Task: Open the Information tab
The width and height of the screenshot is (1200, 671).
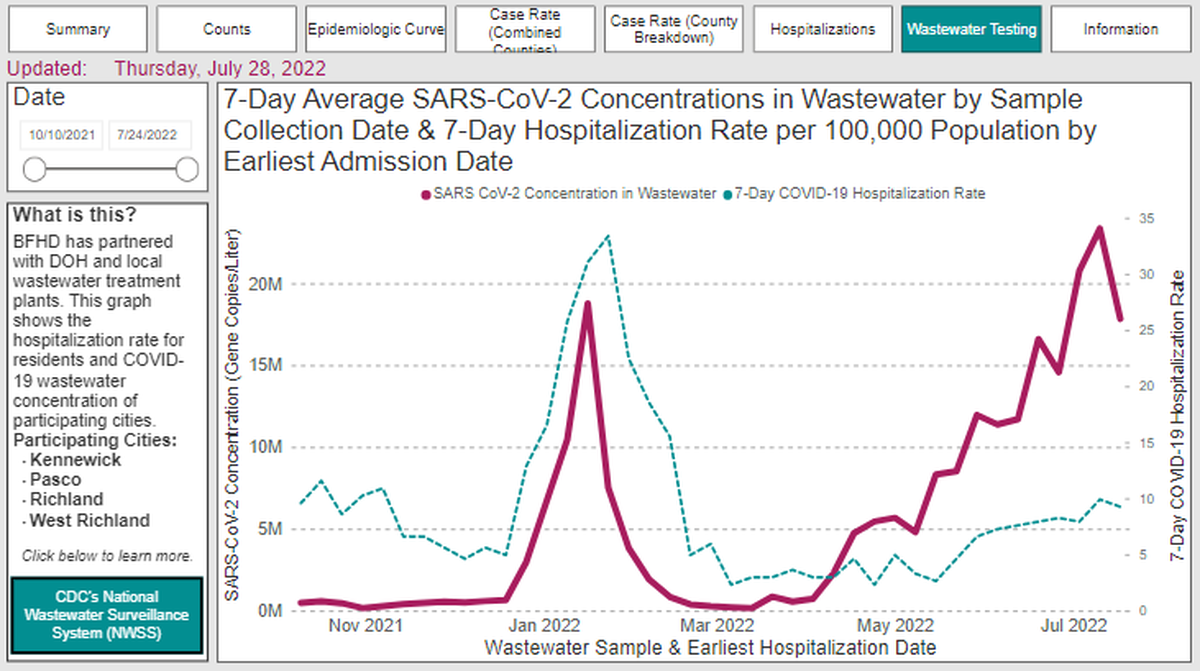Action: (x=1120, y=29)
